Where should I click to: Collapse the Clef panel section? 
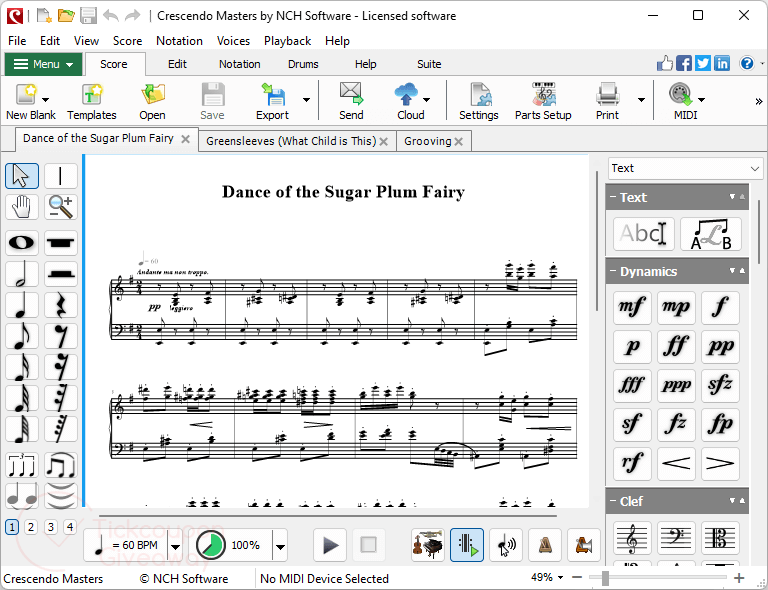point(613,501)
